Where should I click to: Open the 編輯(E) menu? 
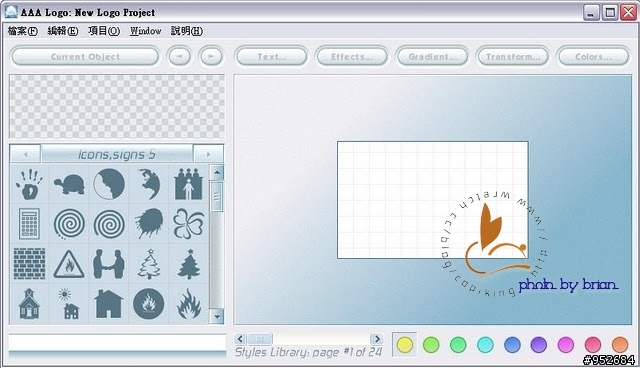tap(62, 31)
